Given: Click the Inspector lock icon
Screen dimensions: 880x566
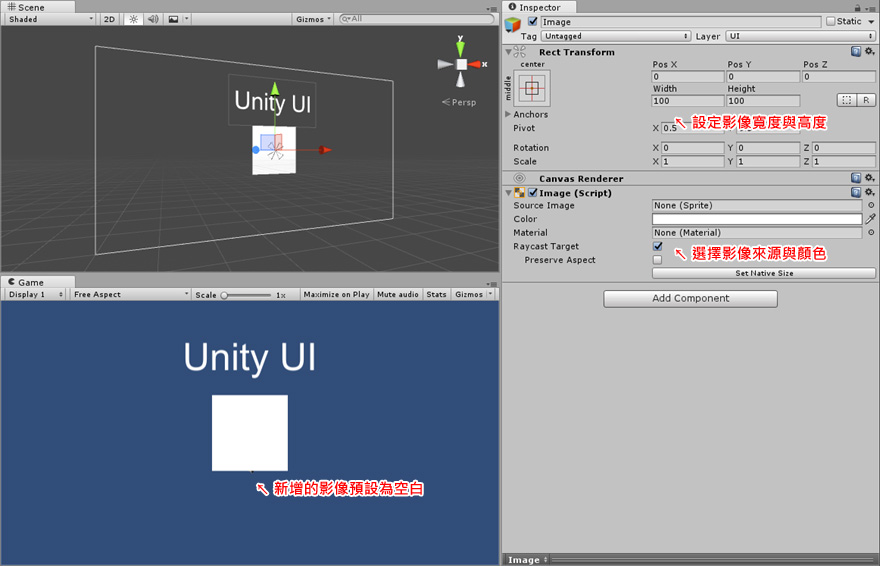Looking at the screenshot, I should [x=857, y=8].
